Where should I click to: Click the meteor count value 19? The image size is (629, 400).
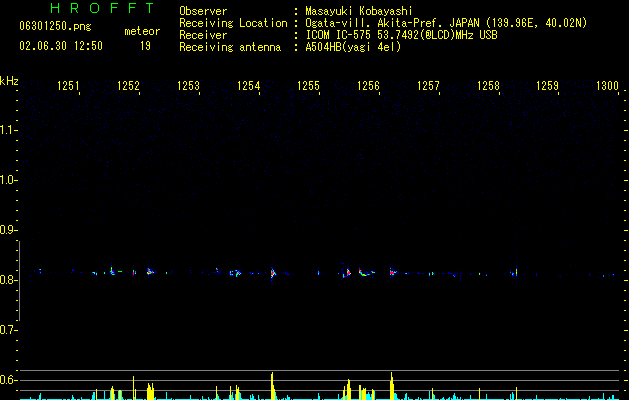click(x=145, y=46)
